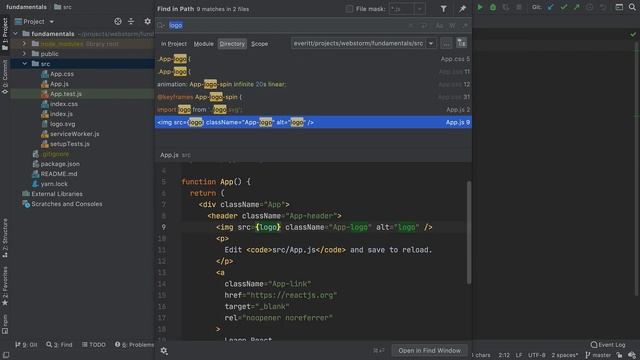The height and width of the screenshot is (360, 640).
Task: Click the lock icon in status bar
Action: coord(620,355)
